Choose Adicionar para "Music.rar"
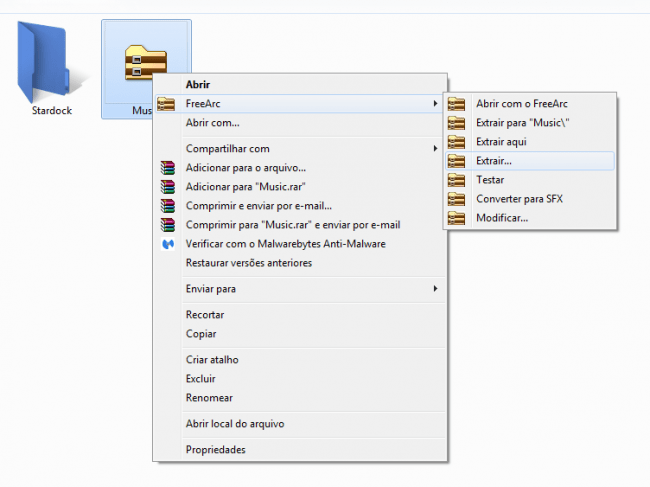This screenshot has width=650, height=487. (245, 187)
